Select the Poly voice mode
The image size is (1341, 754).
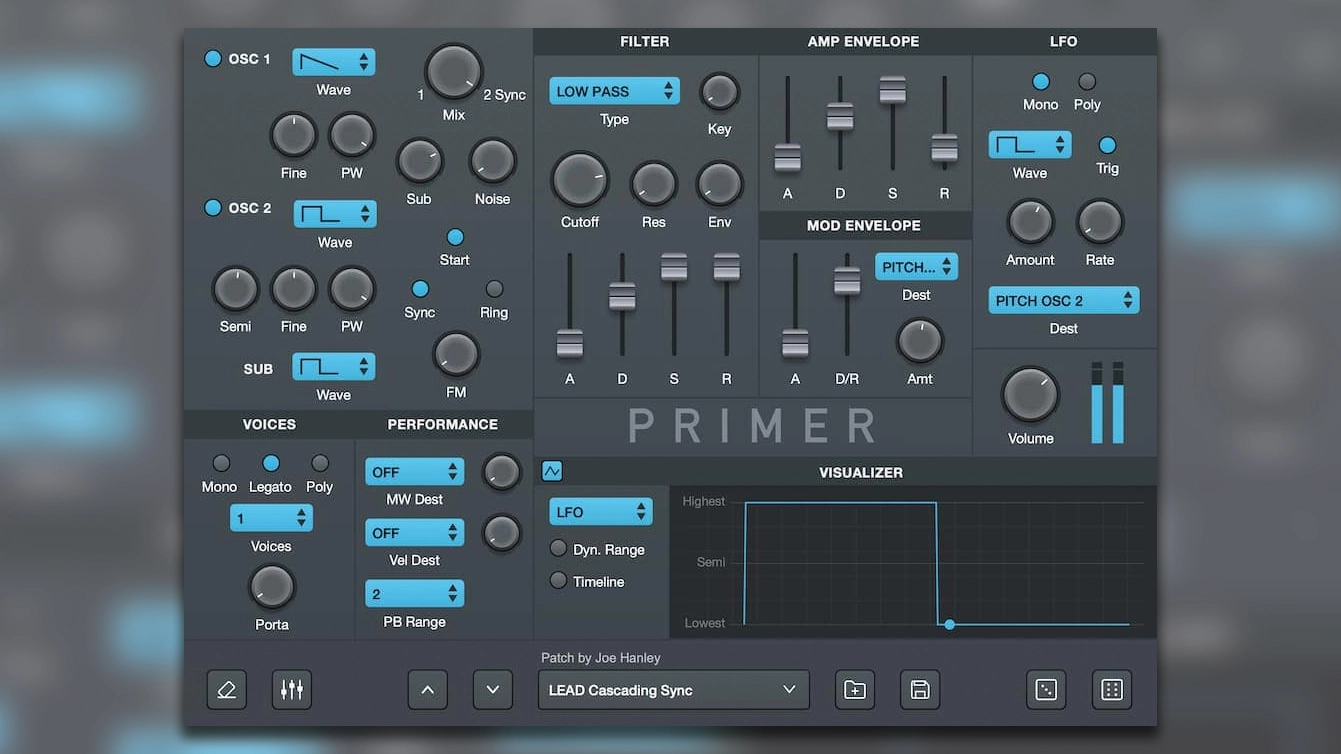point(320,463)
